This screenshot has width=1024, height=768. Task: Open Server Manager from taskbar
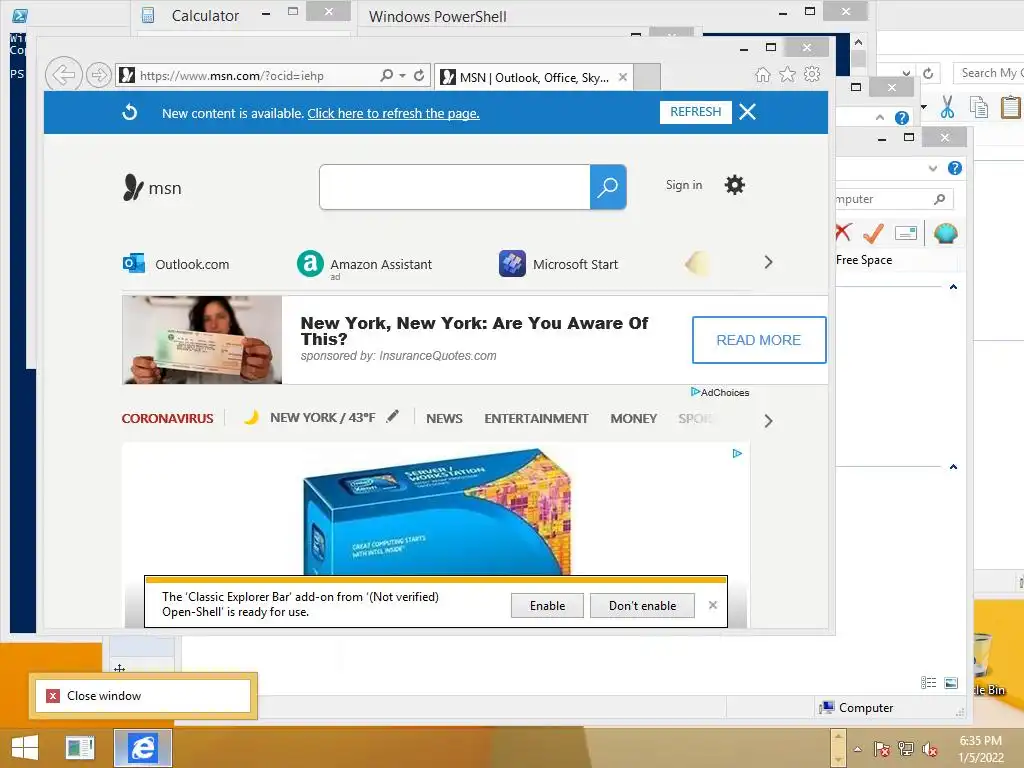pos(80,748)
